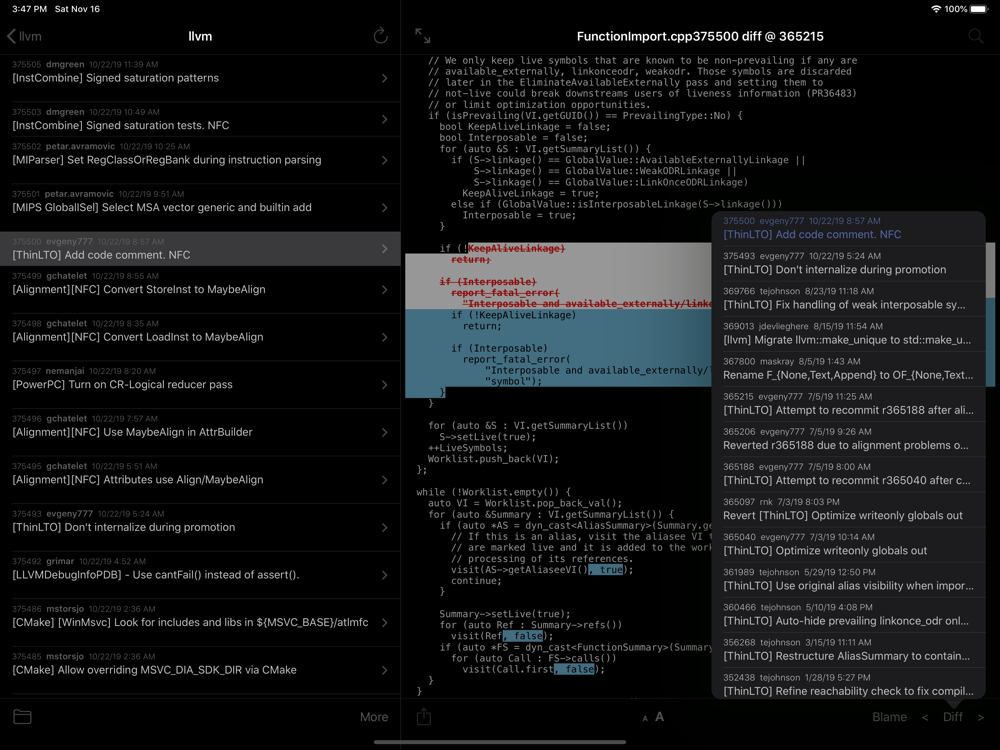Increase font size with large A
This screenshot has height=750, width=1000.
coord(659,717)
